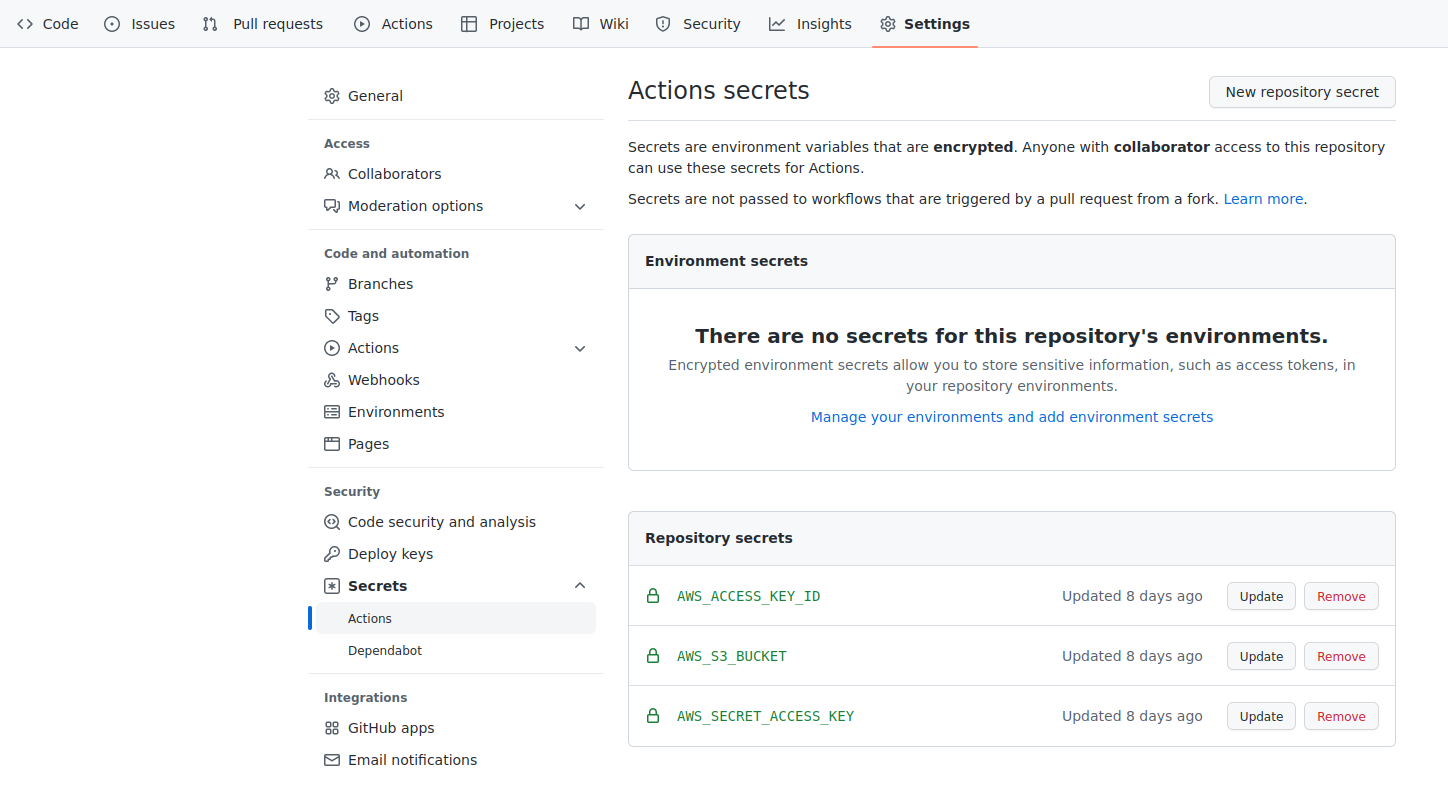
Task: Click the lock icon beside AWS_S3_BUCKET
Action: [x=653, y=656]
